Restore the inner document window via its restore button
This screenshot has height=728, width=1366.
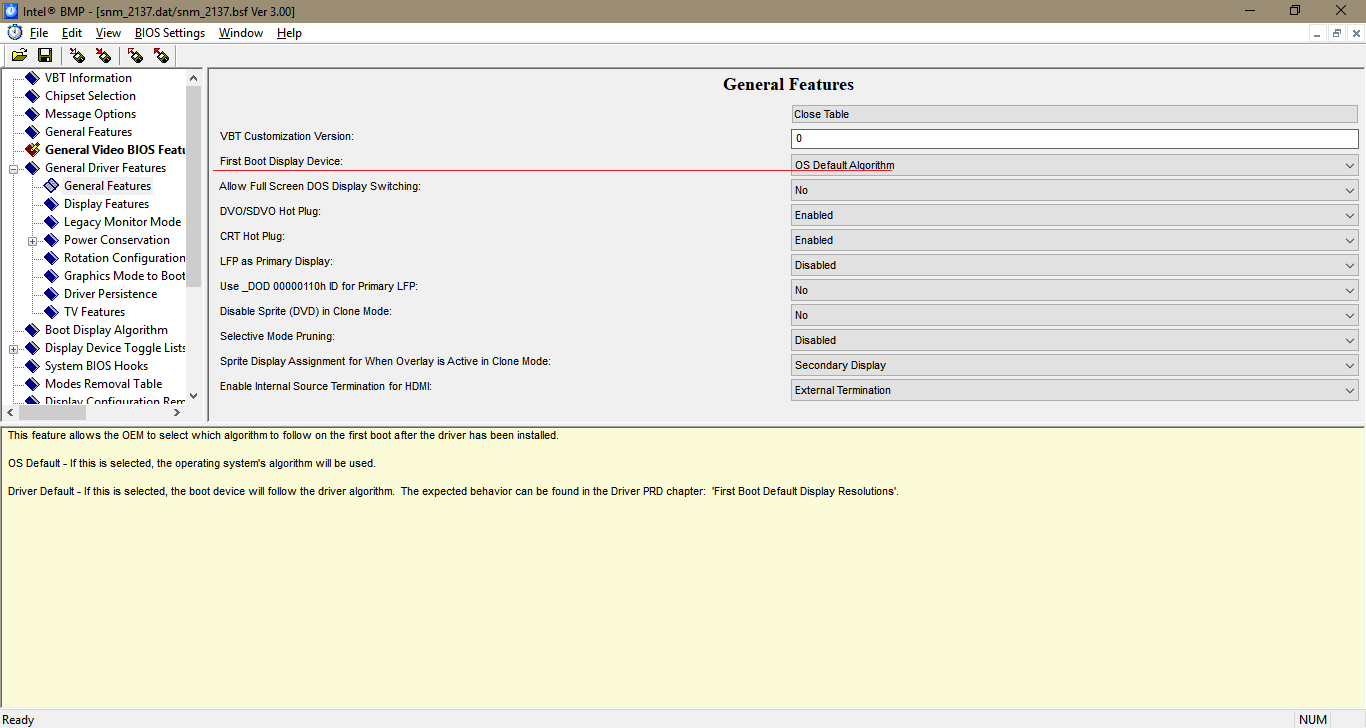pyautogui.click(x=1337, y=33)
